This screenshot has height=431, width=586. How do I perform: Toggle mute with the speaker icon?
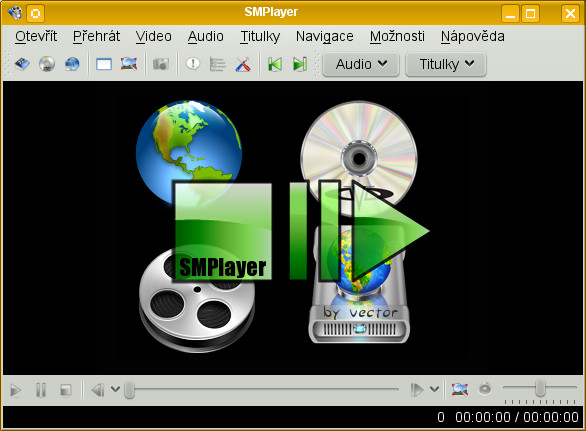[x=485, y=390]
